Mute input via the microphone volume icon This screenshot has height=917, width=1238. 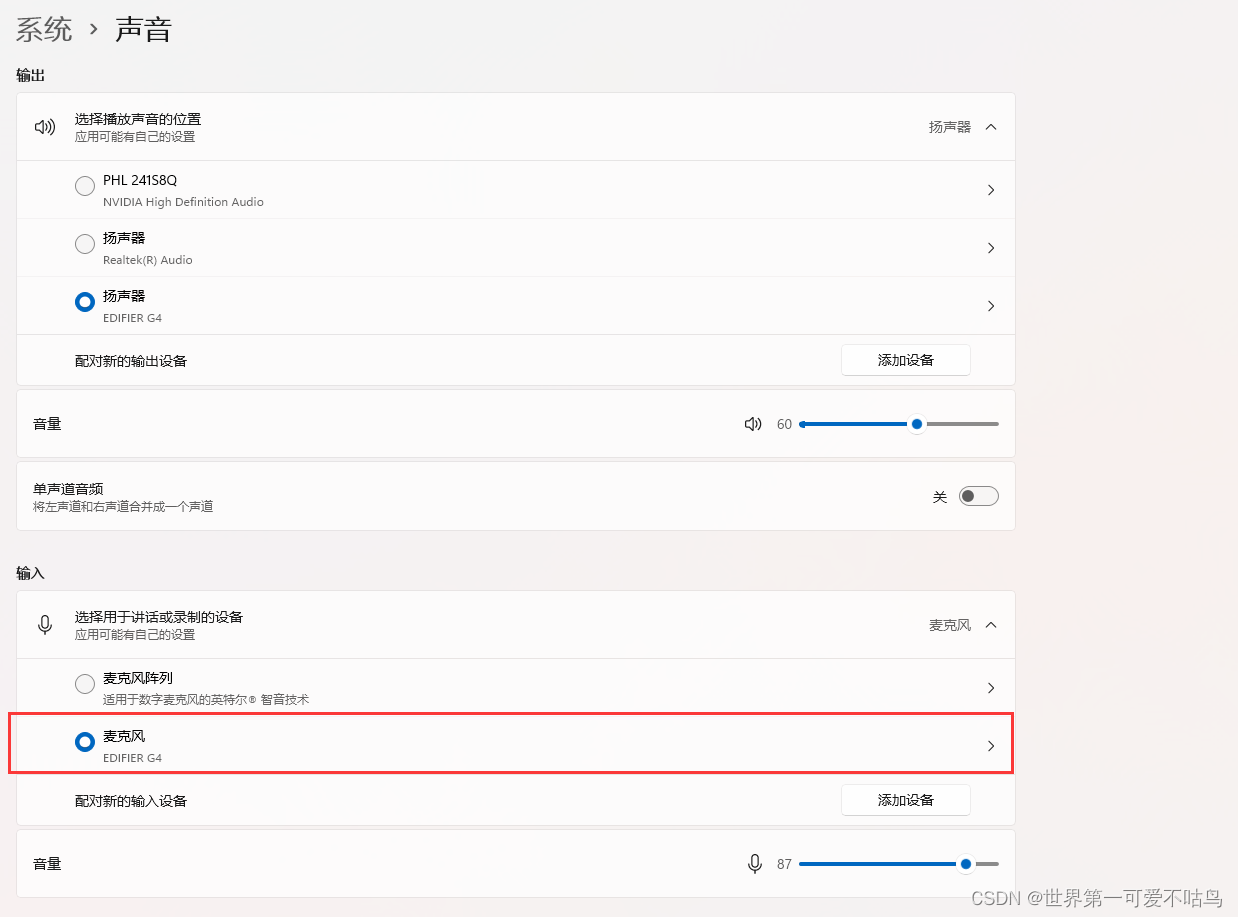click(755, 864)
